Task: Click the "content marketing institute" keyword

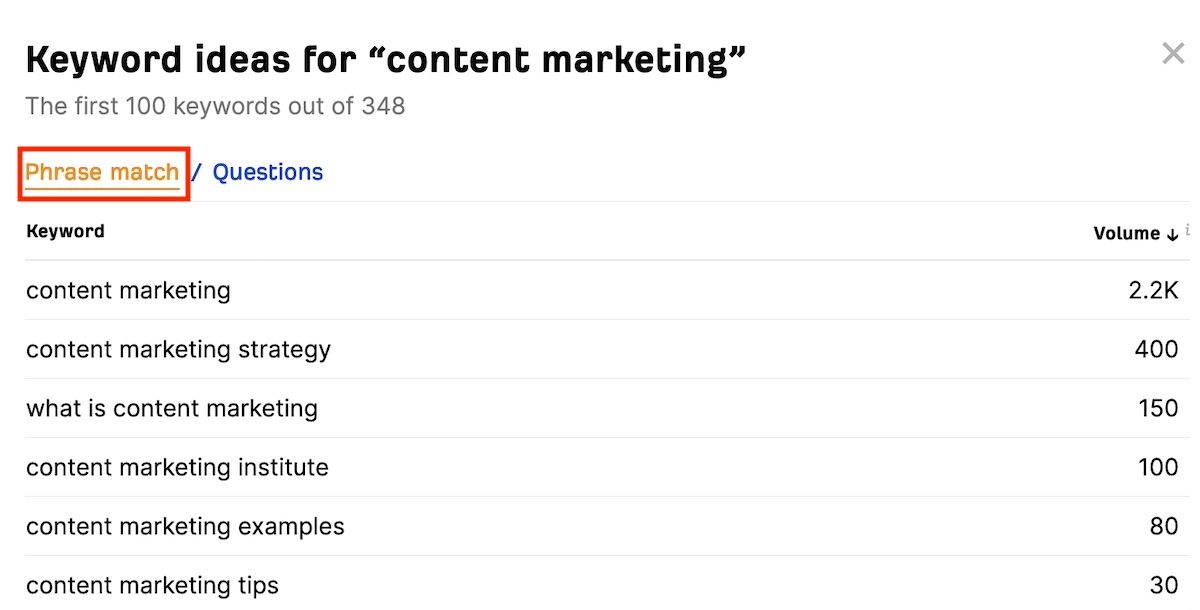Action: coord(177,468)
